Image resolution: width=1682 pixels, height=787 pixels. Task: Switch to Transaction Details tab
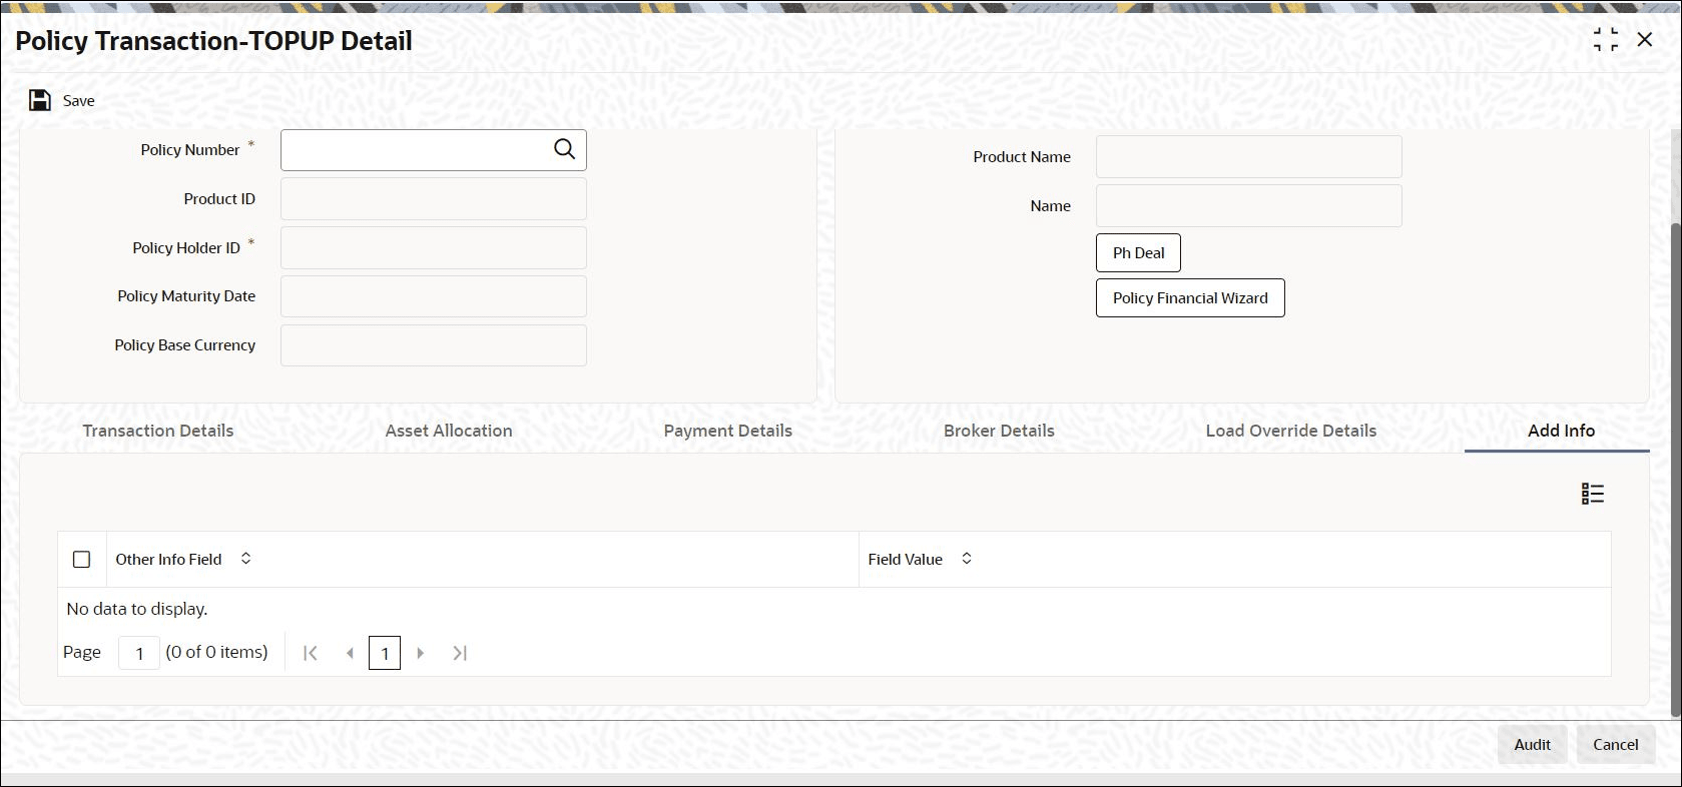158,431
